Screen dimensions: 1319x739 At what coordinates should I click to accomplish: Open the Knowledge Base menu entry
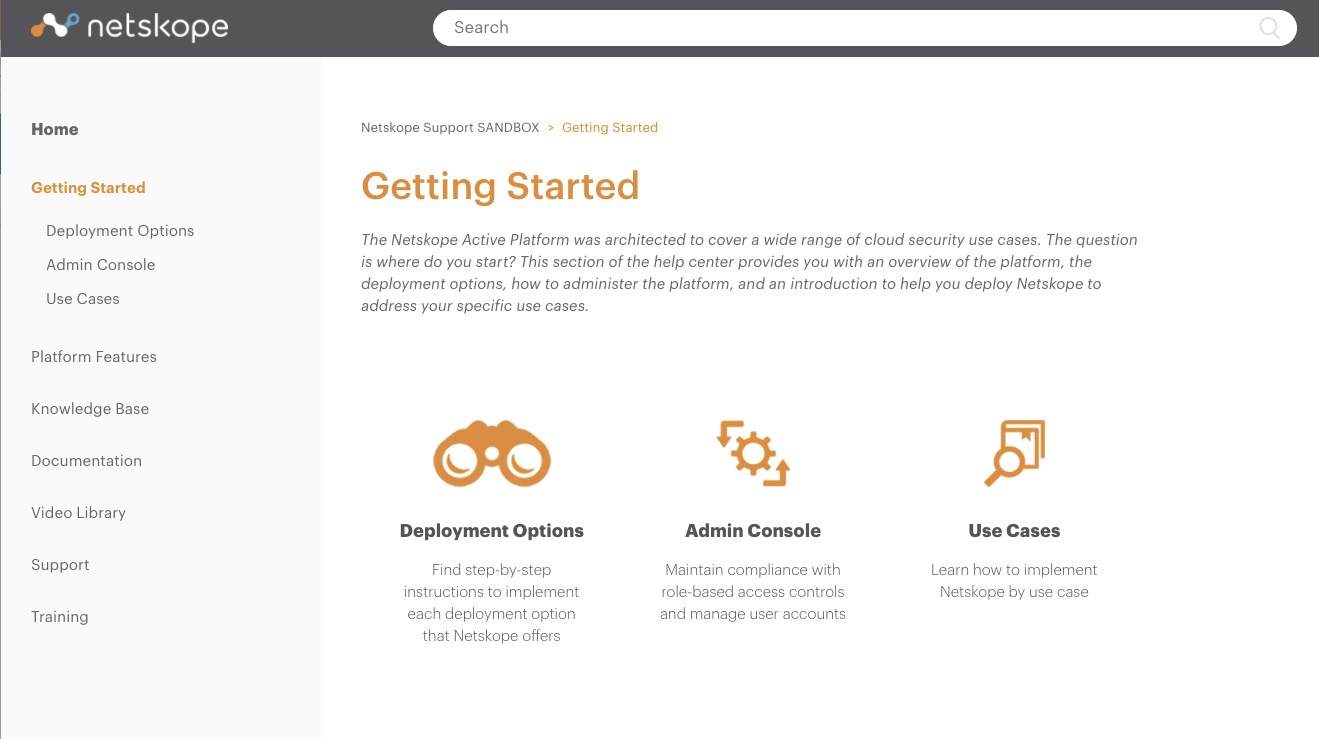90,409
